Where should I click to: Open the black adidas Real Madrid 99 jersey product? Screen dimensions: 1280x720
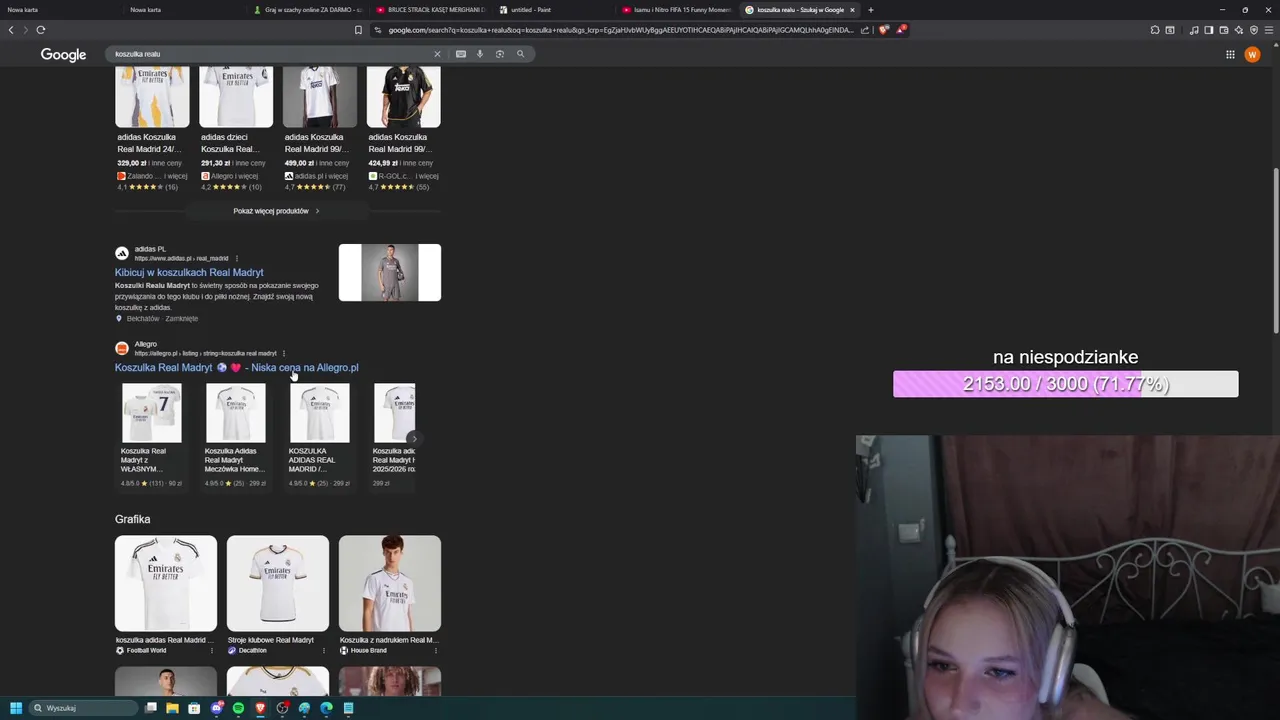pyautogui.click(x=403, y=130)
